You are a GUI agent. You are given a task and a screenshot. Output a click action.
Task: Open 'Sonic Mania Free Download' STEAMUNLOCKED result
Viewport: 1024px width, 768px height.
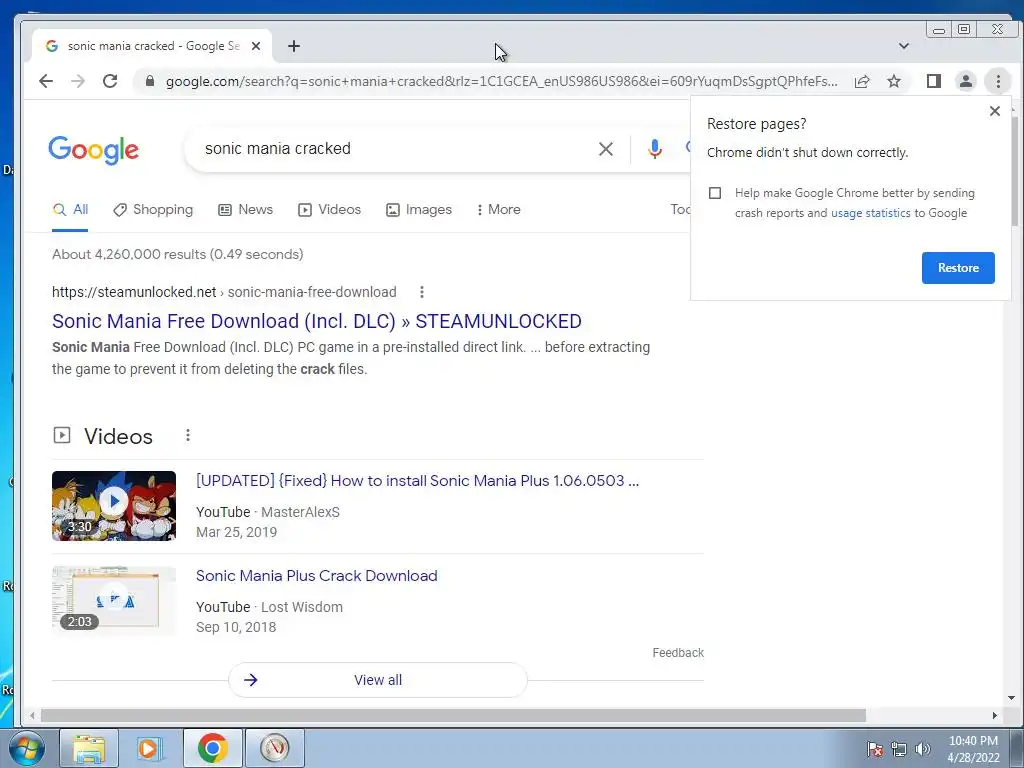317,321
